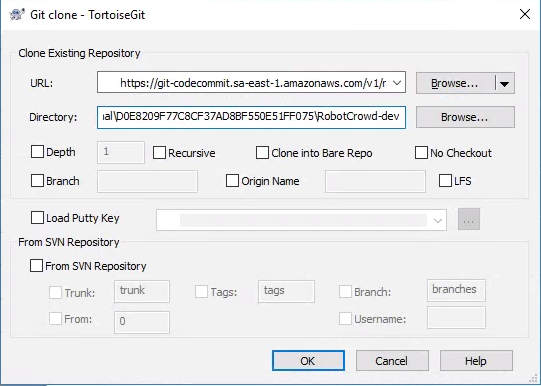Enable the Recursive checkbox

click(x=159, y=153)
